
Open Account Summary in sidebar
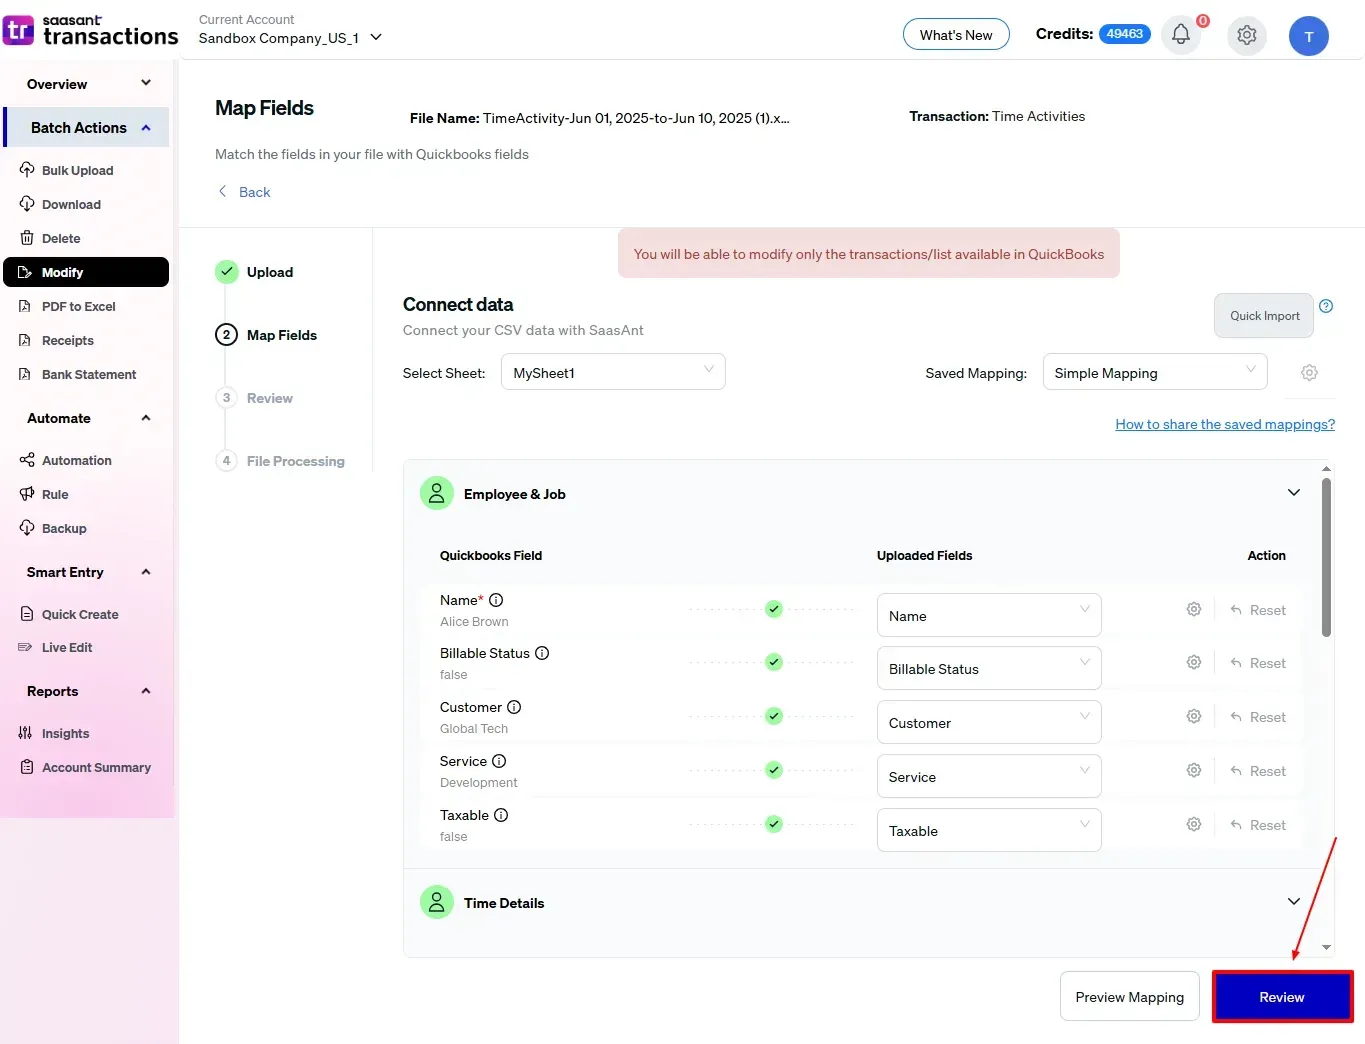86,767
